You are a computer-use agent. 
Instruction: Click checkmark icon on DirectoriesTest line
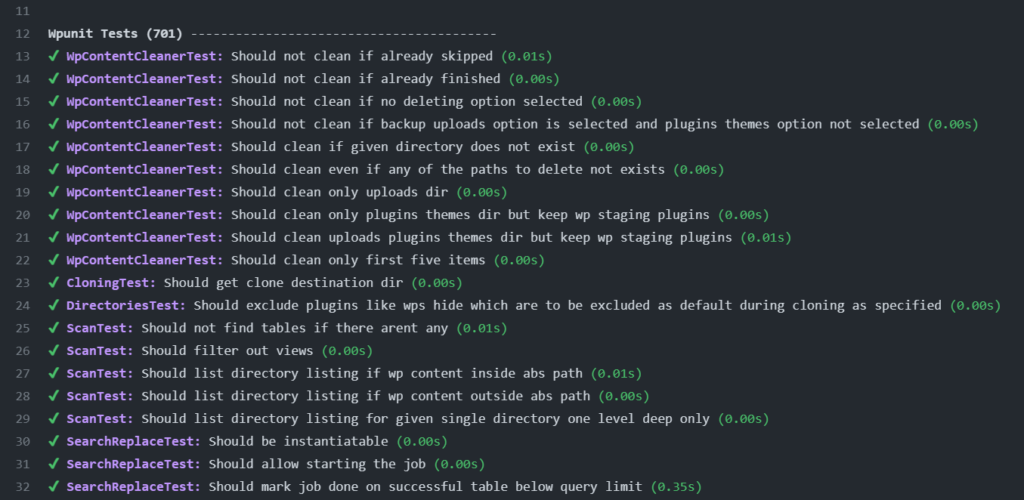pyautogui.click(x=54, y=305)
